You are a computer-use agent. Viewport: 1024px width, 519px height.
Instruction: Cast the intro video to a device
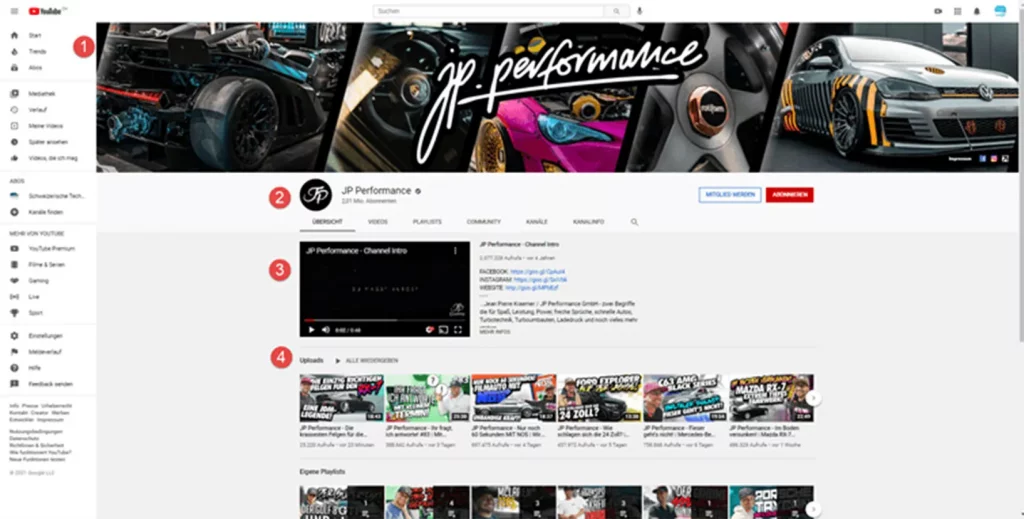pos(443,330)
